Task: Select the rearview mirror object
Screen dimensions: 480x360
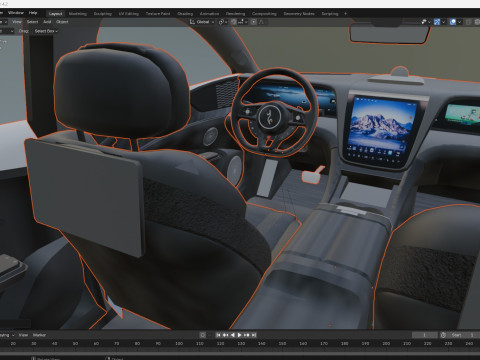Action: 389,33
